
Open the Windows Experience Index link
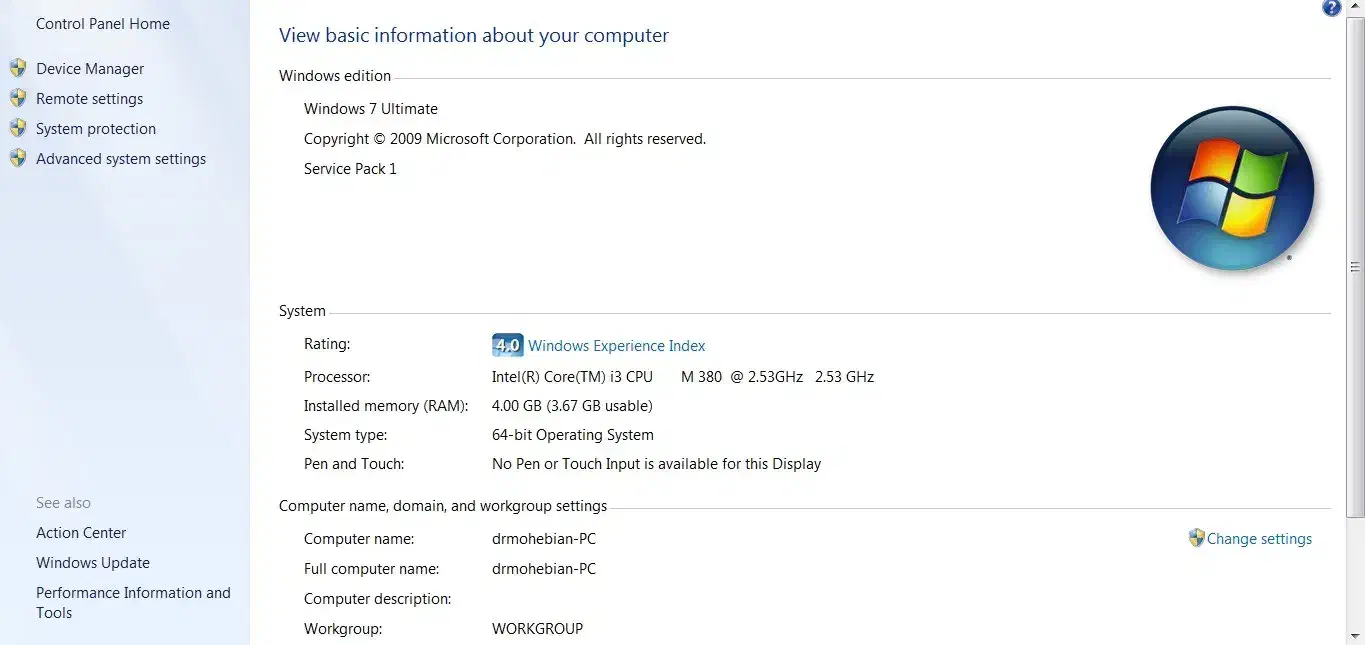617,345
